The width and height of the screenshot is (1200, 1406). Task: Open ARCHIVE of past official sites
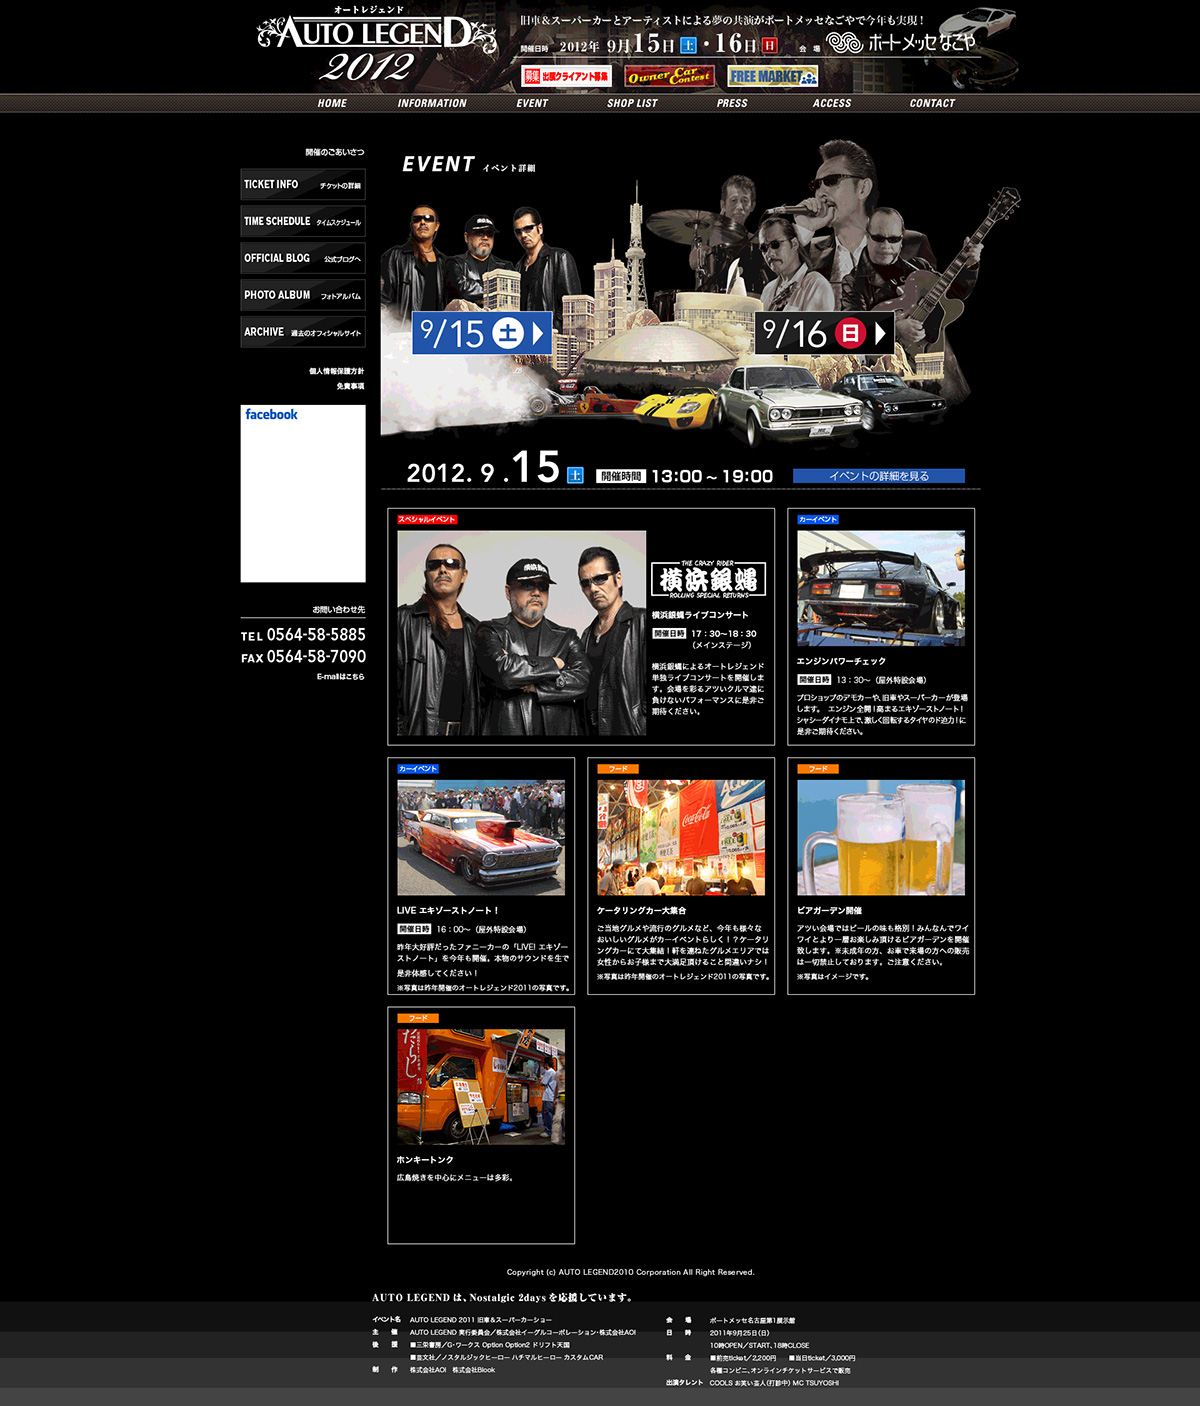[x=303, y=332]
